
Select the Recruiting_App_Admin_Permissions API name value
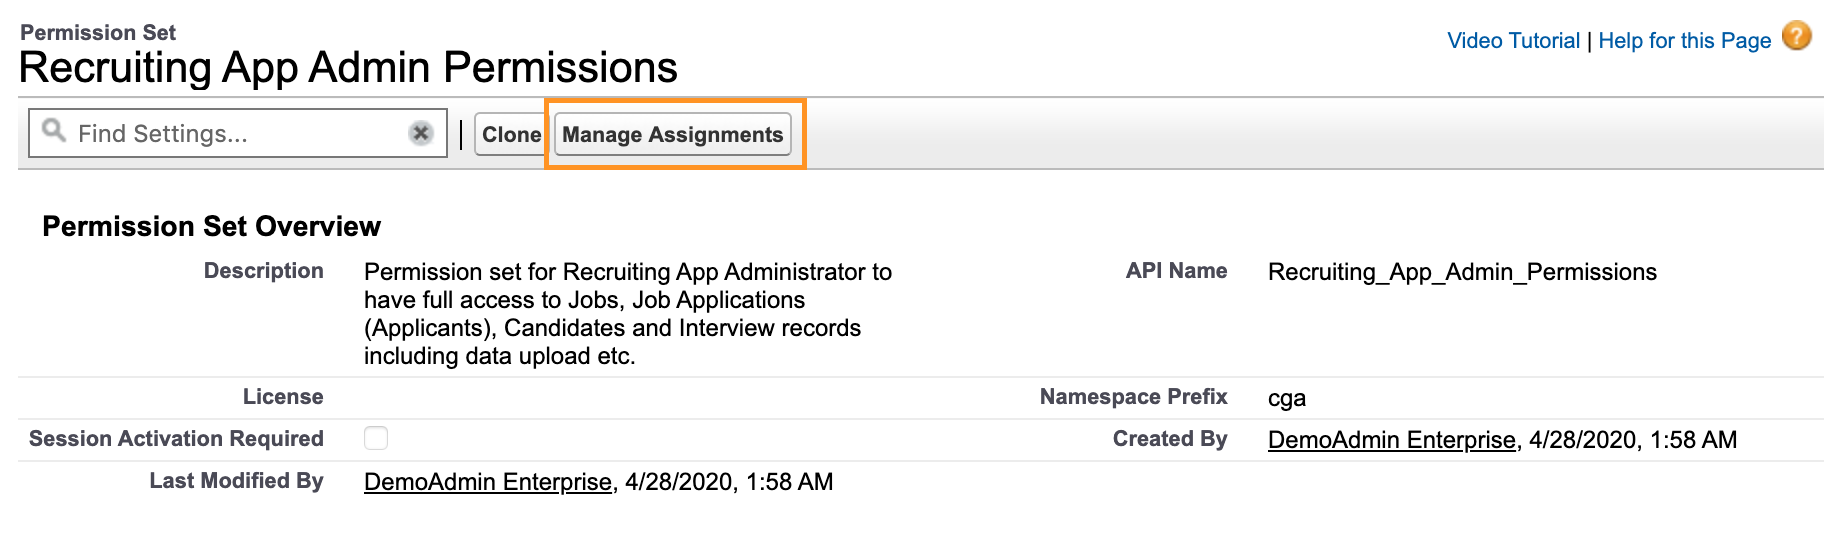[x=1462, y=272]
